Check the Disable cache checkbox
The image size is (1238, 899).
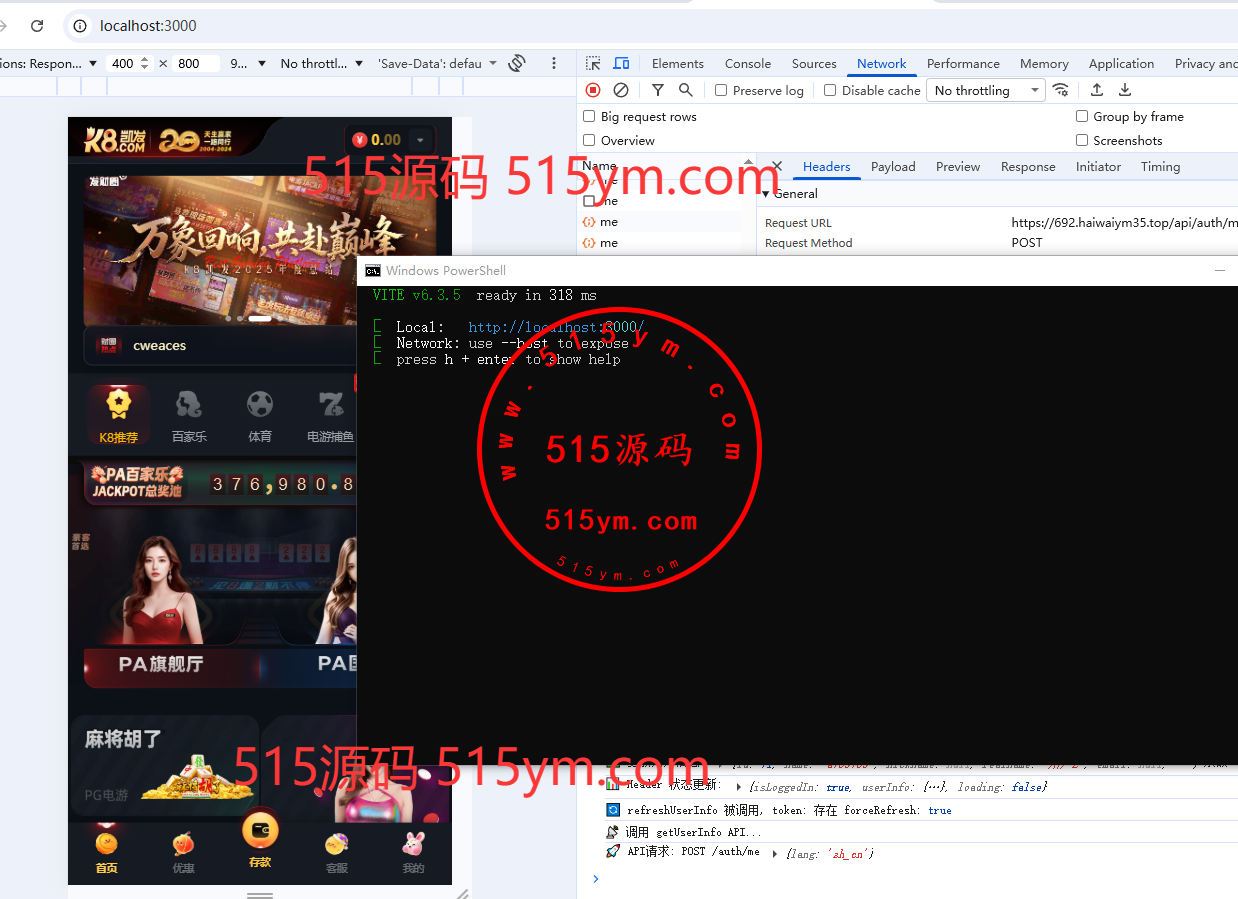(830, 90)
